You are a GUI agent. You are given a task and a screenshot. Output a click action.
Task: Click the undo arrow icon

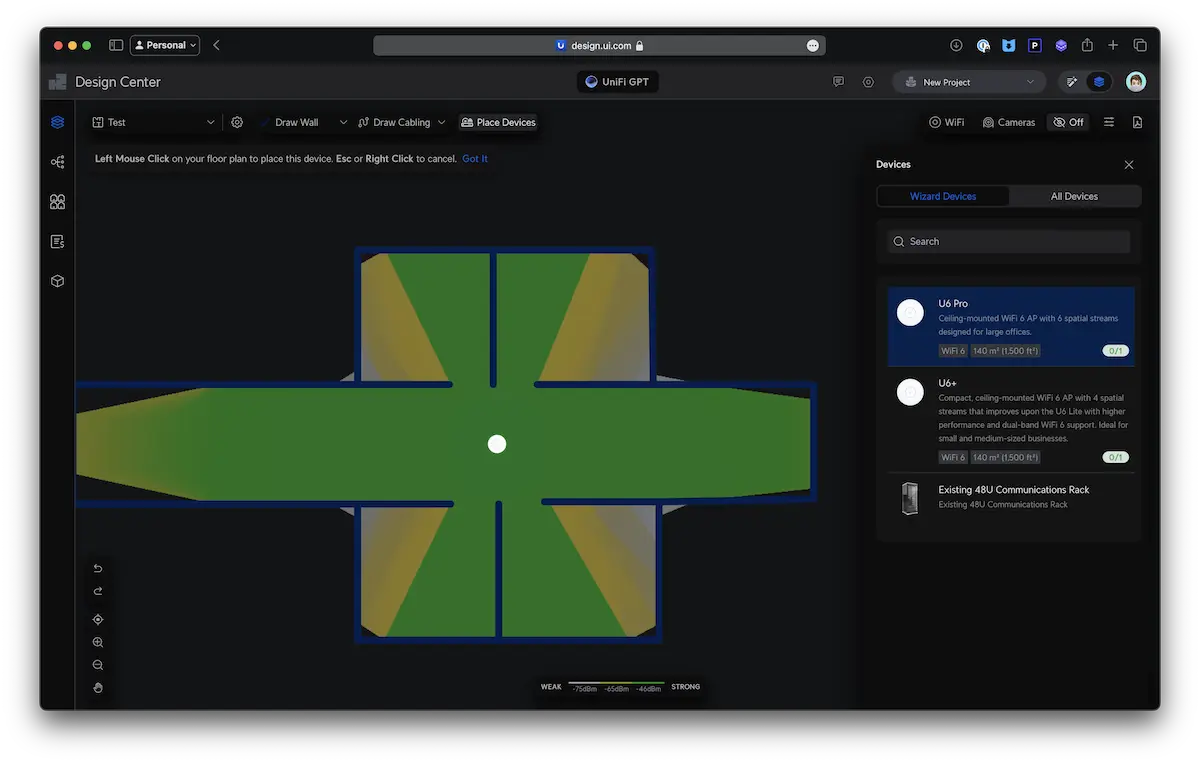tap(98, 568)
